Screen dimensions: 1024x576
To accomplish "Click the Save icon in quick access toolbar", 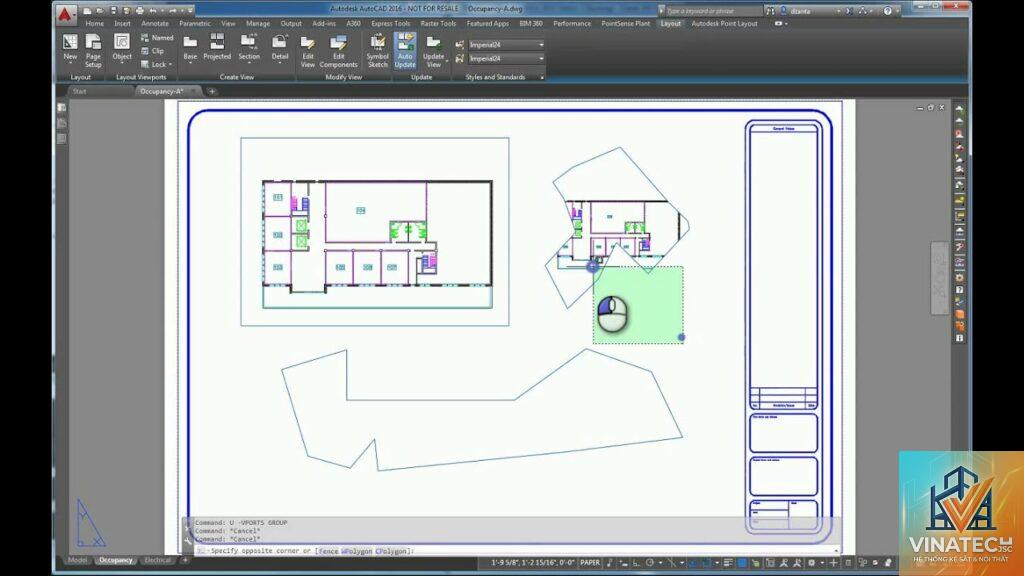I will tap(113, 10).
